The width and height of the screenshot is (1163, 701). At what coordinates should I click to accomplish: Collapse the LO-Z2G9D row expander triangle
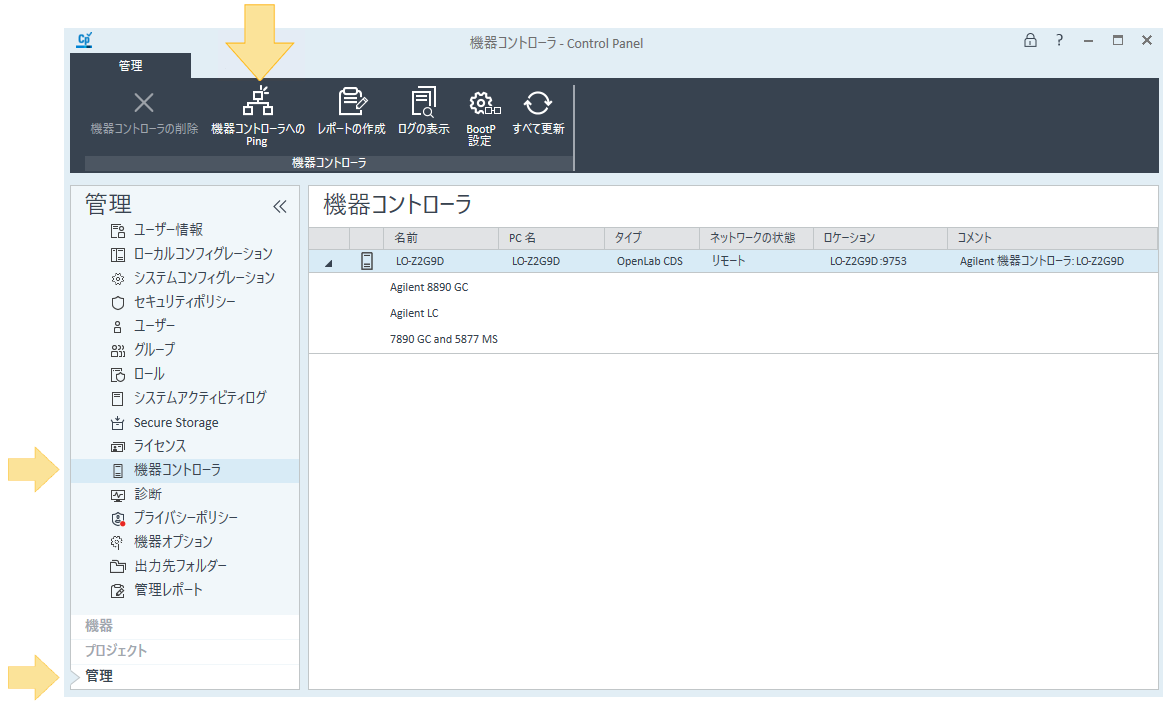tap(329, 262)
